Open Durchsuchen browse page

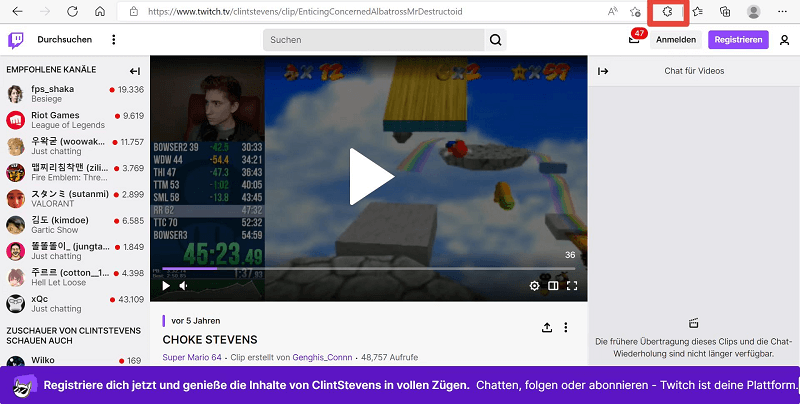(x=65, y=39)
